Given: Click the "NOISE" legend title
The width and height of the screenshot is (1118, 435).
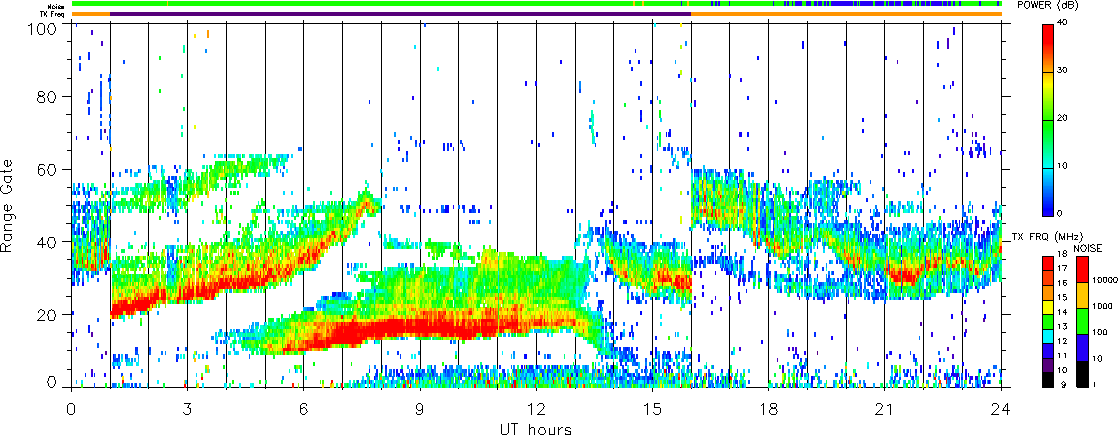Looking at the screenshot, I should [1087, 248].
